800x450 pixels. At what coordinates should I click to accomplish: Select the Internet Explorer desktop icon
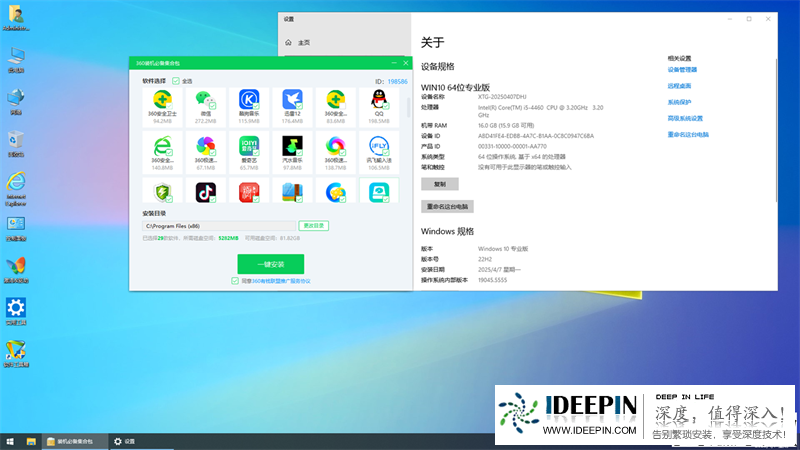tap(16, 189)
